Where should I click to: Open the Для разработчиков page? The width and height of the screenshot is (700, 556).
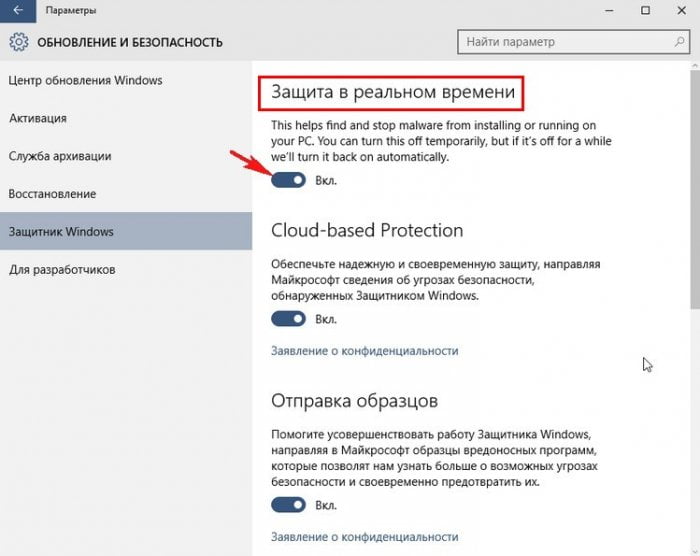[x=63, y=270]
